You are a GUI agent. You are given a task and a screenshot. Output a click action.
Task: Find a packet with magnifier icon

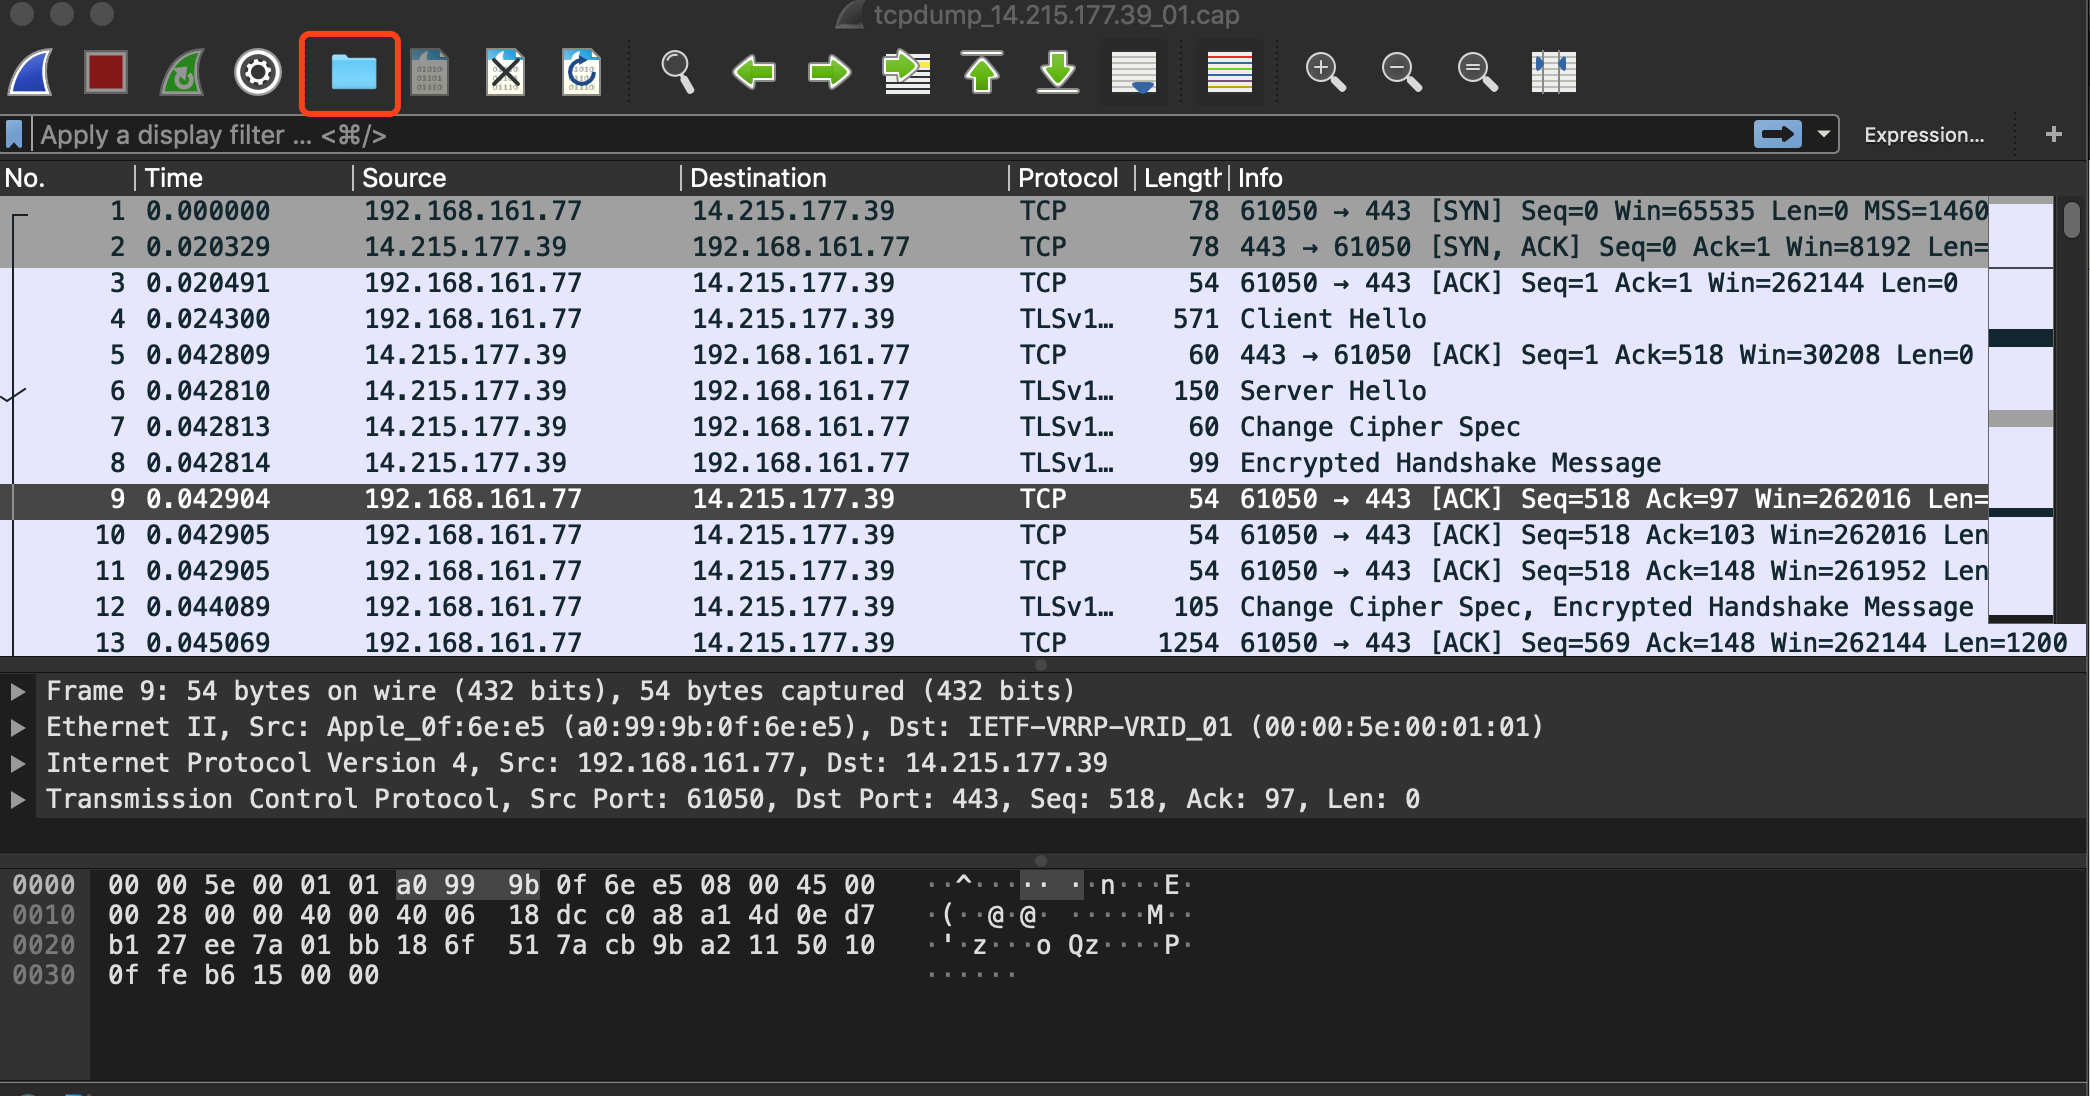(678, 73)
